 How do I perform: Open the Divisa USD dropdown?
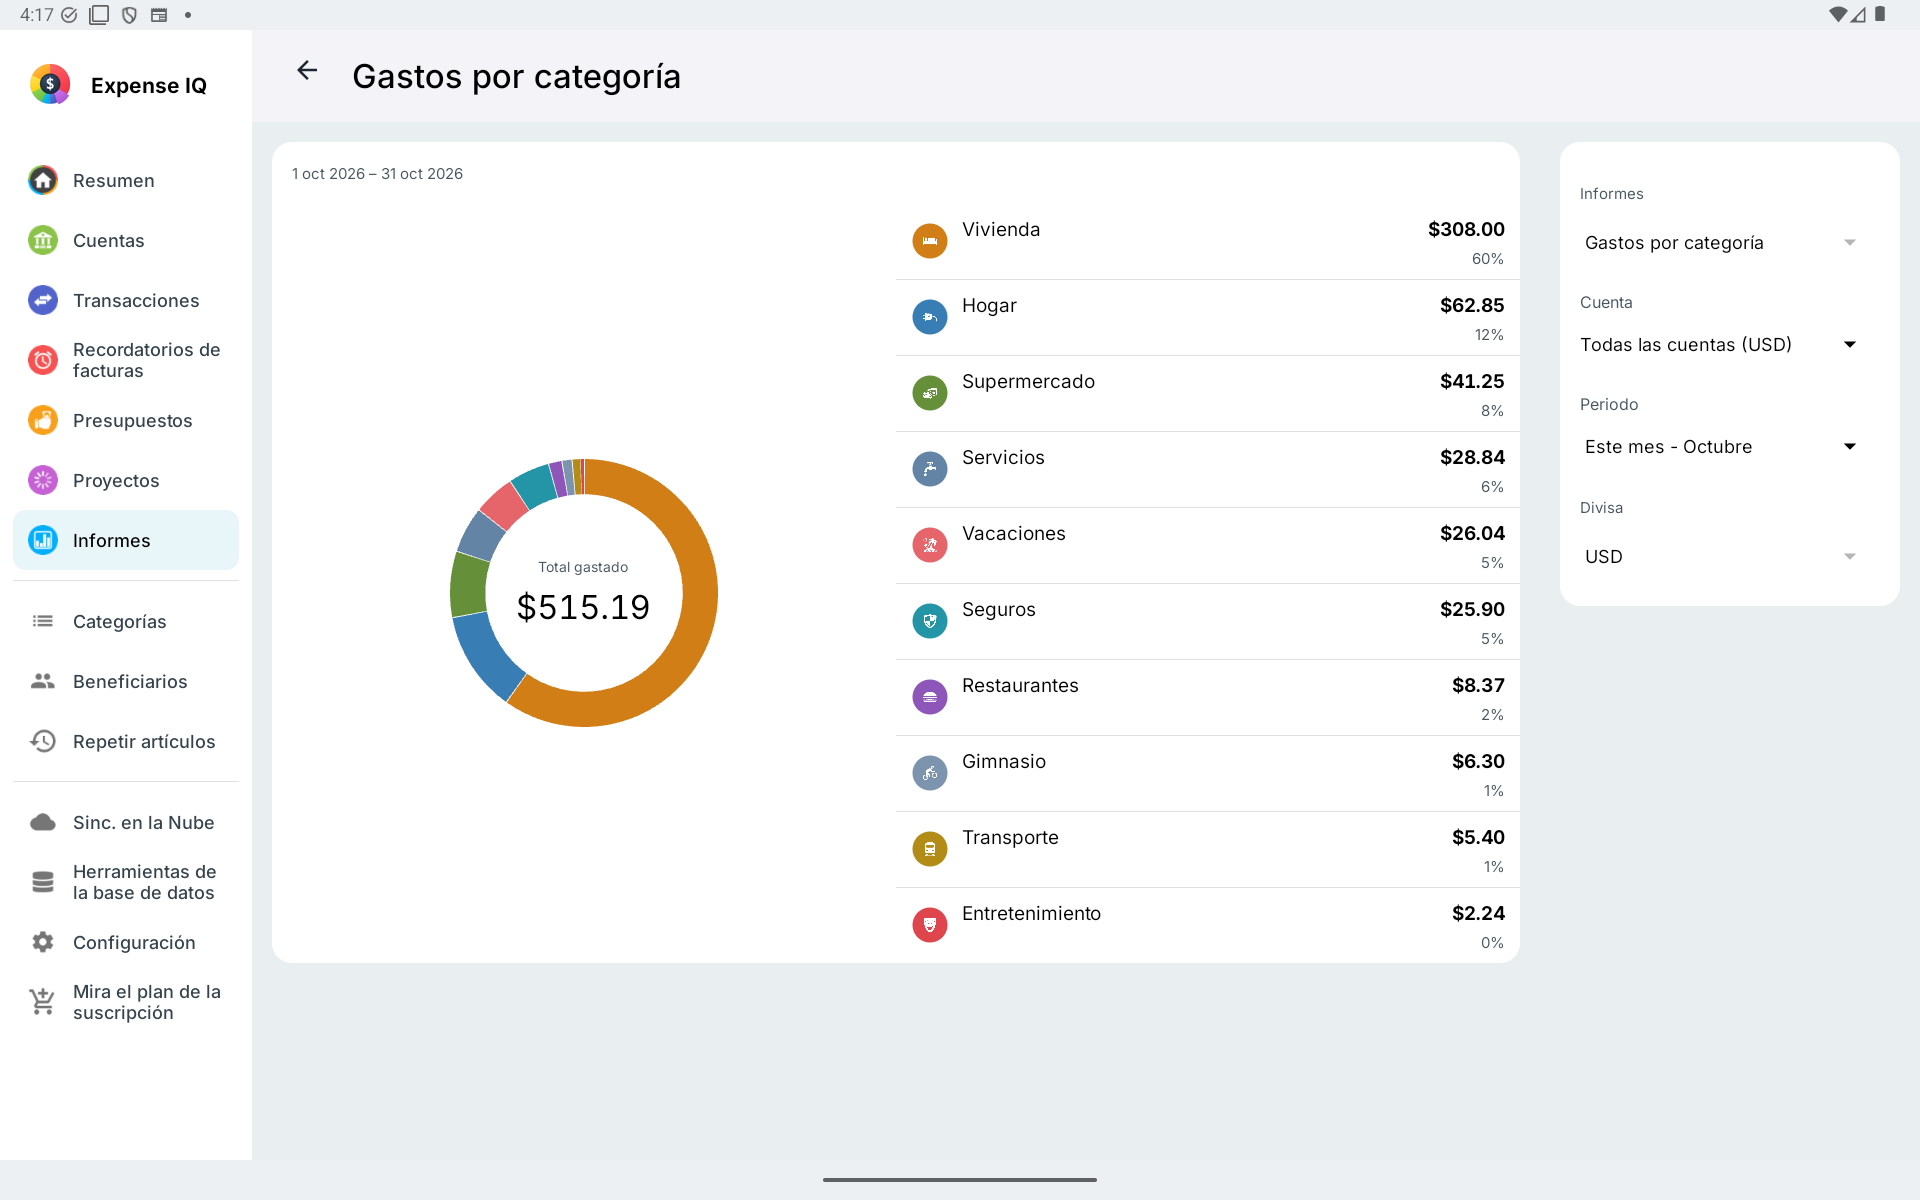pyautogui.click(x=1720, y=557)
